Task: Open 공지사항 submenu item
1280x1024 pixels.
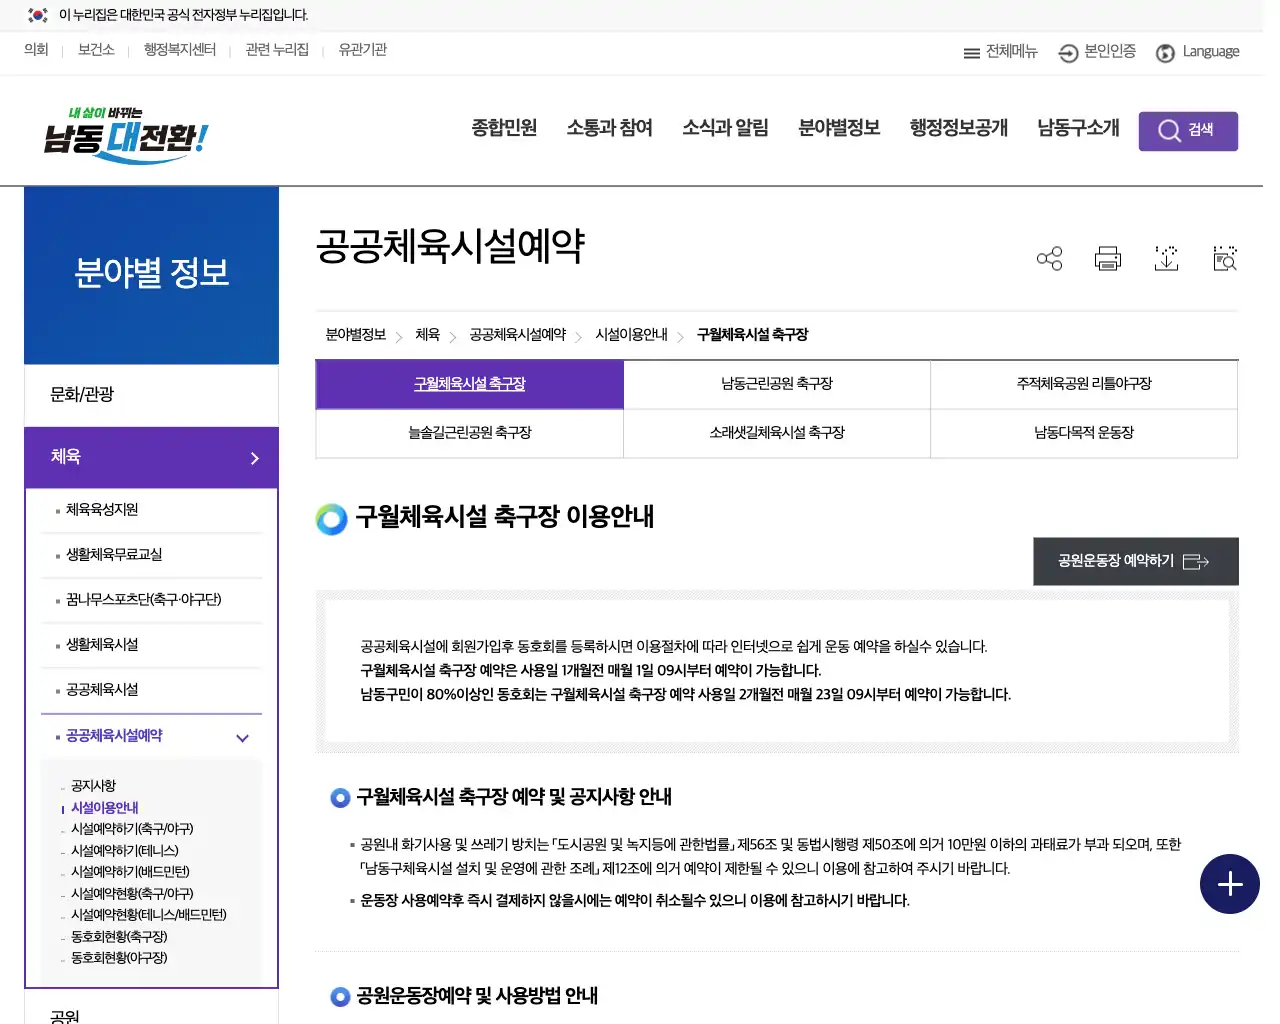Action: point(93,786)
